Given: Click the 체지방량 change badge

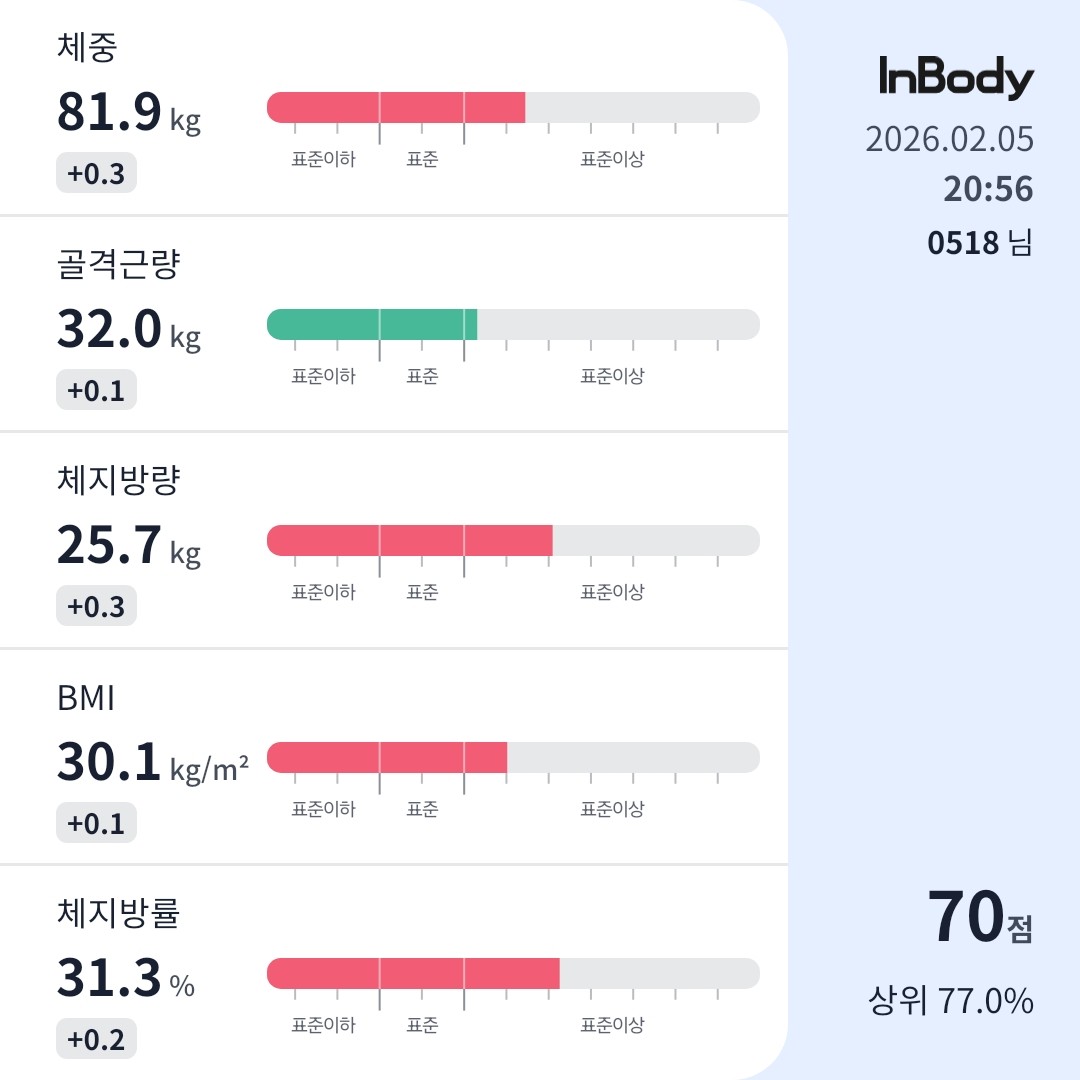Looking at the screenshot, I should pos(96,606).
